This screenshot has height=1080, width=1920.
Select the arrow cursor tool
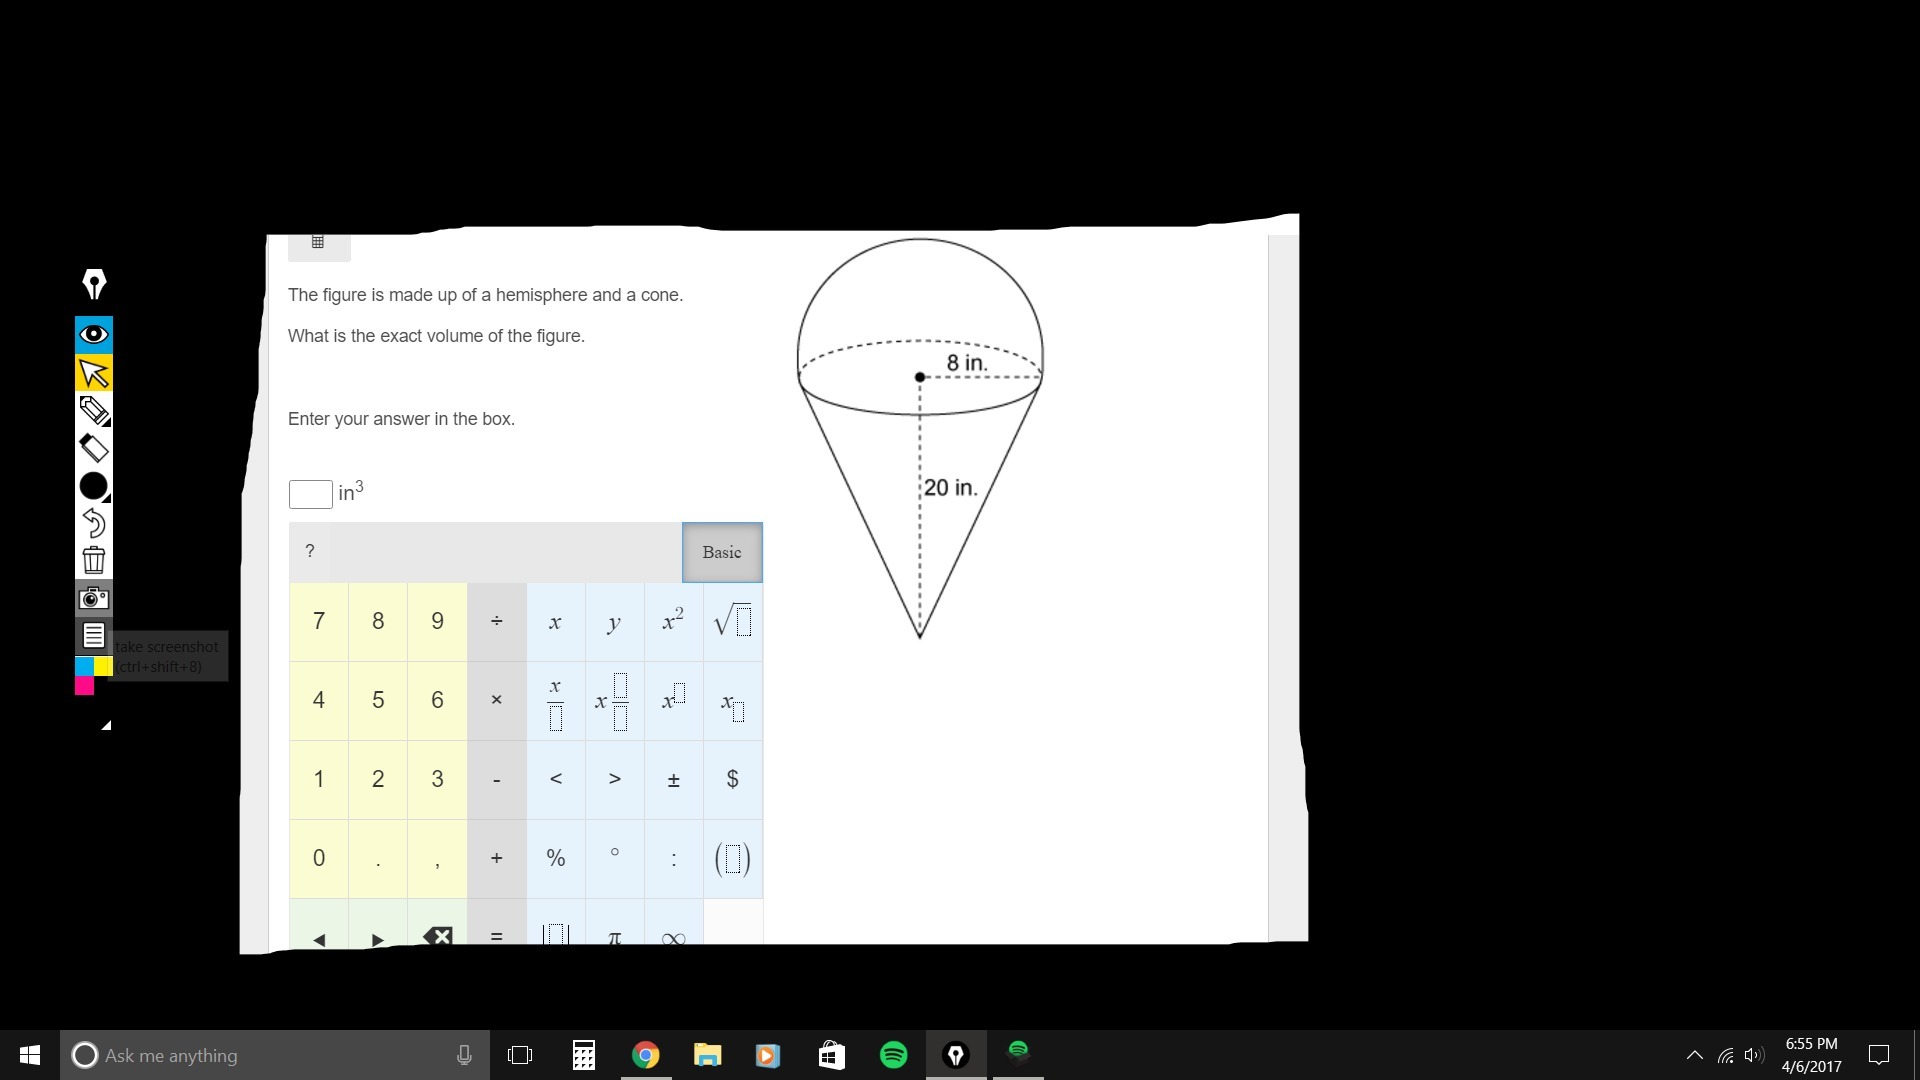(x=94, y=373)
